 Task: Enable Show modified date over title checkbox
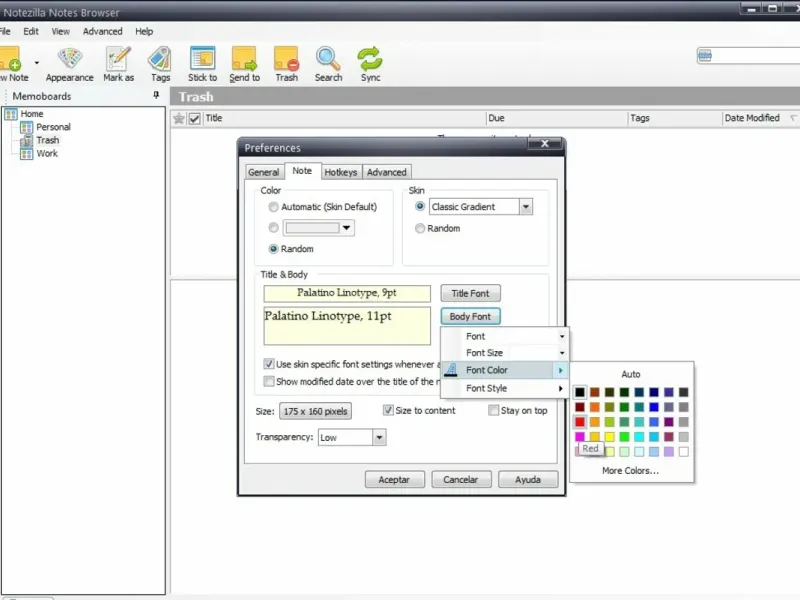[x=269, y=381]
